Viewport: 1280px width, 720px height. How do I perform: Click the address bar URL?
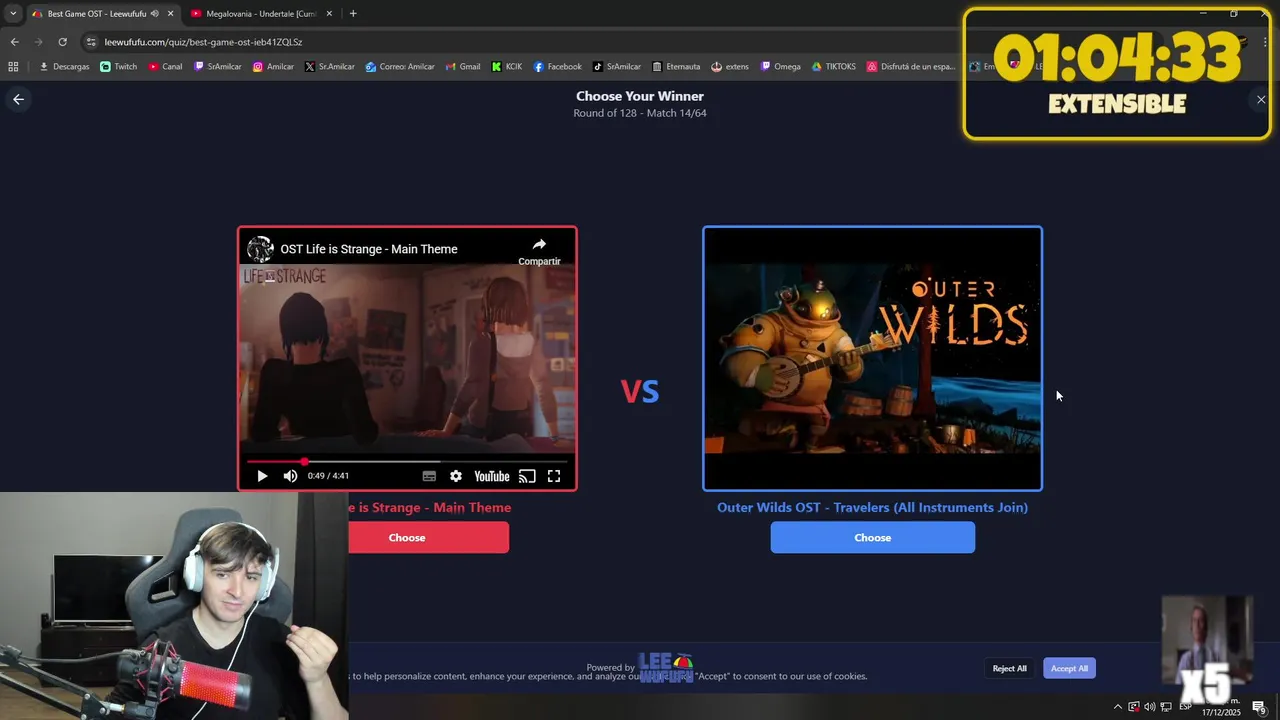click(x=203, y=42)
